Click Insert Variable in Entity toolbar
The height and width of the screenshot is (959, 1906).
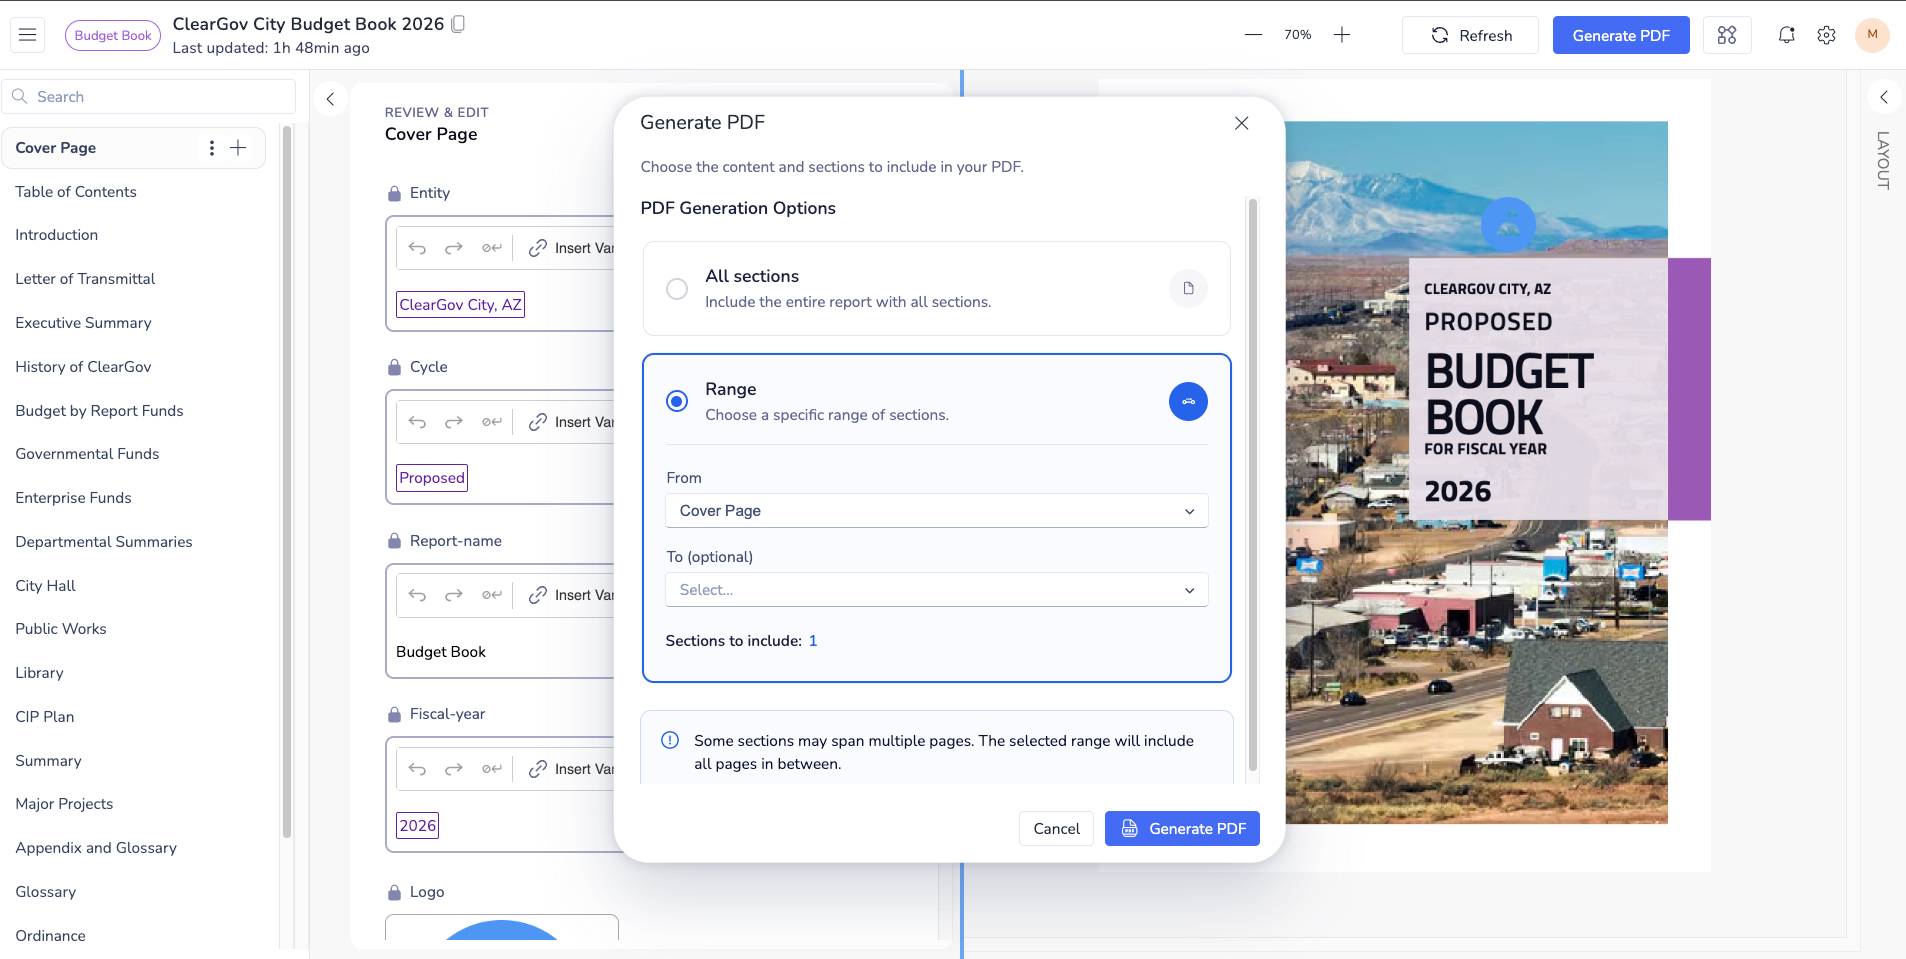click(x=571, y=248)
